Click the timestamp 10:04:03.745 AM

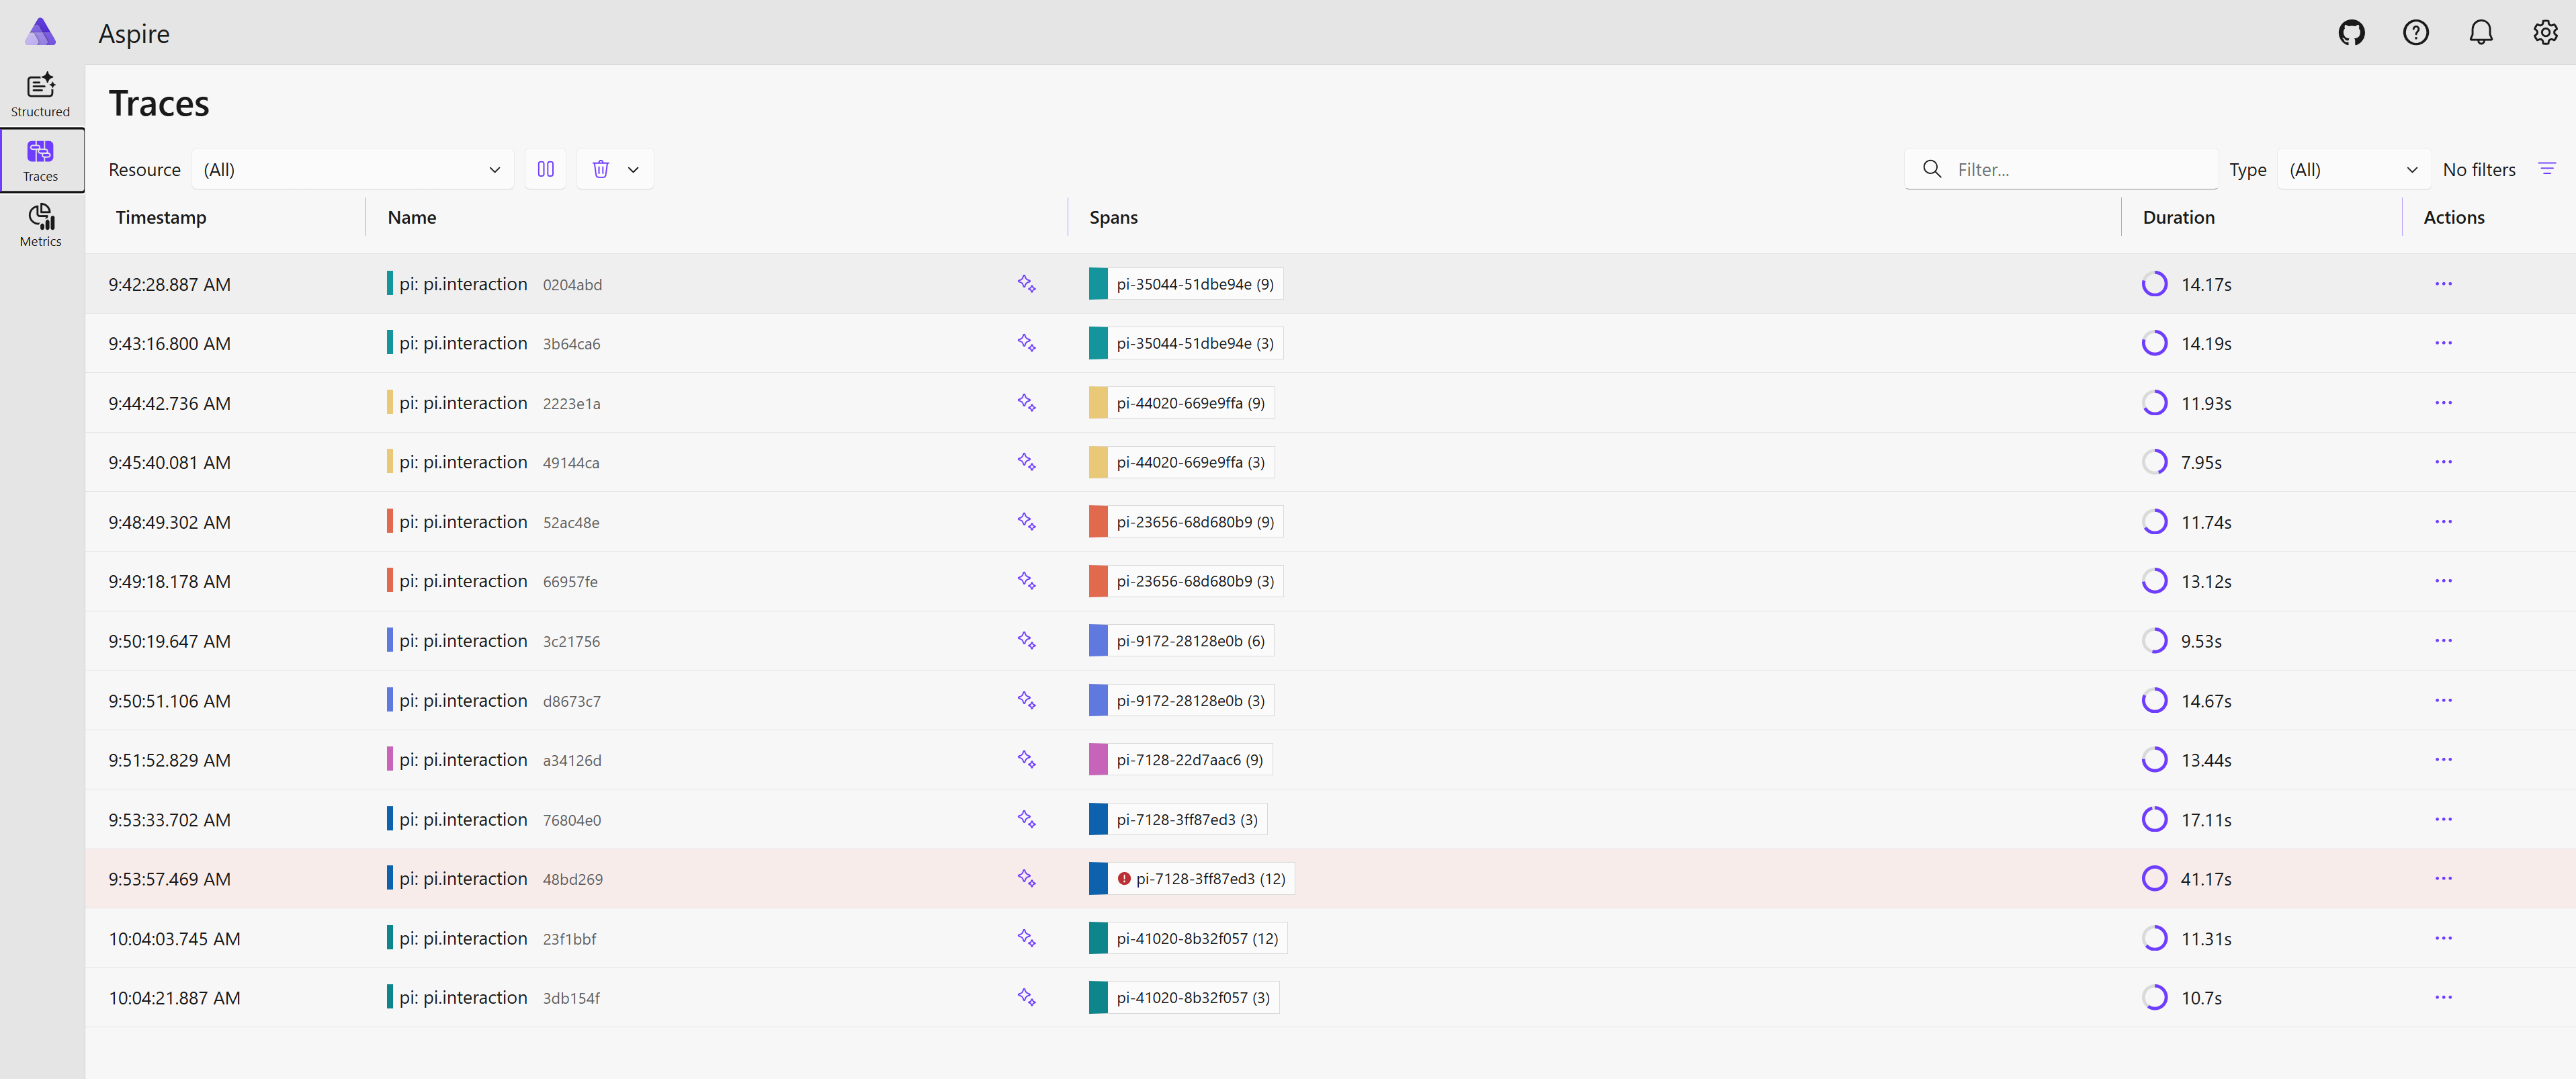point(174,939)
